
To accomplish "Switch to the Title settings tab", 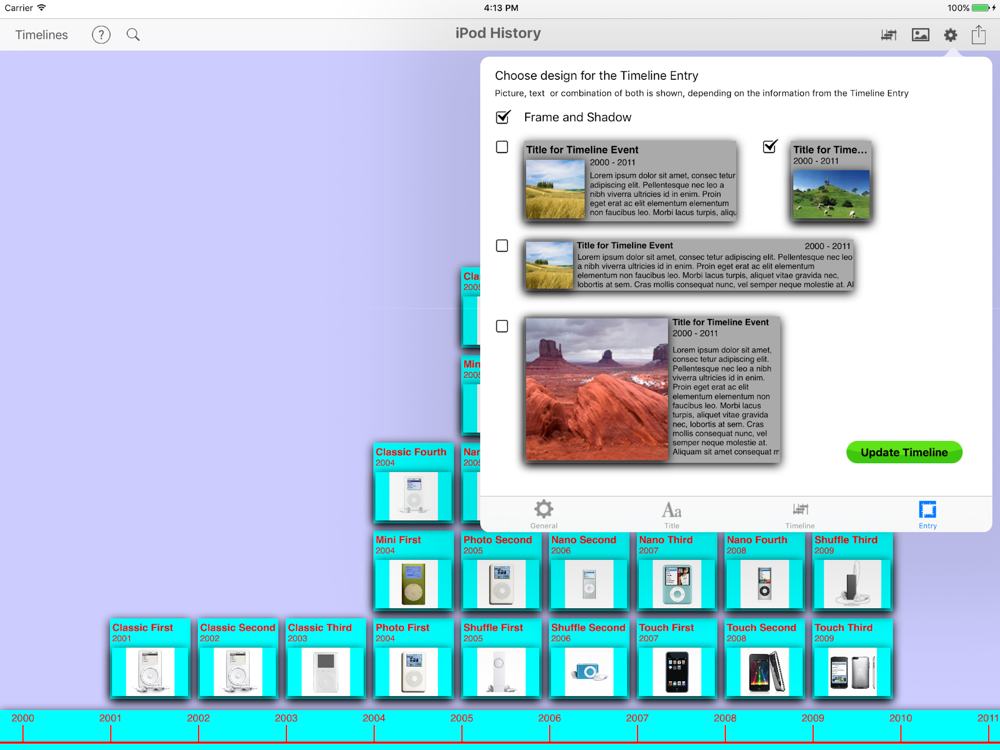I will tap(672, 514).
